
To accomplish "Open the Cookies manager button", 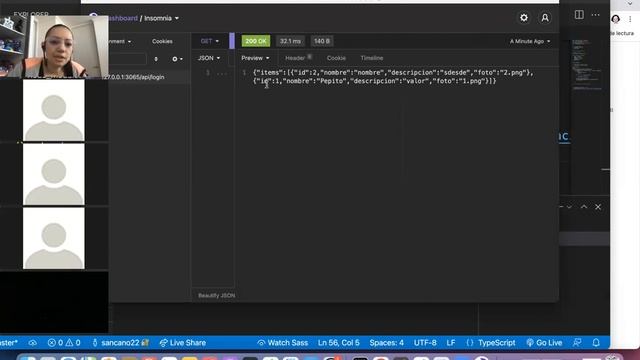I will (162, 41).
